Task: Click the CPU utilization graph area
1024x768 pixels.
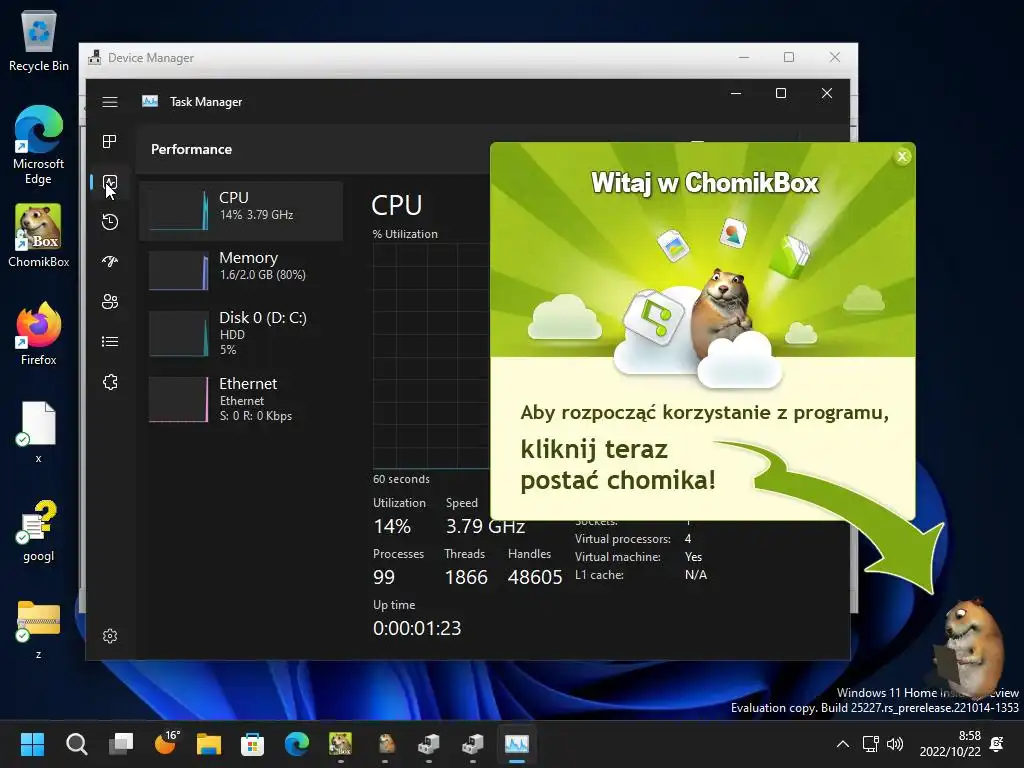Action: click(431, 356)
